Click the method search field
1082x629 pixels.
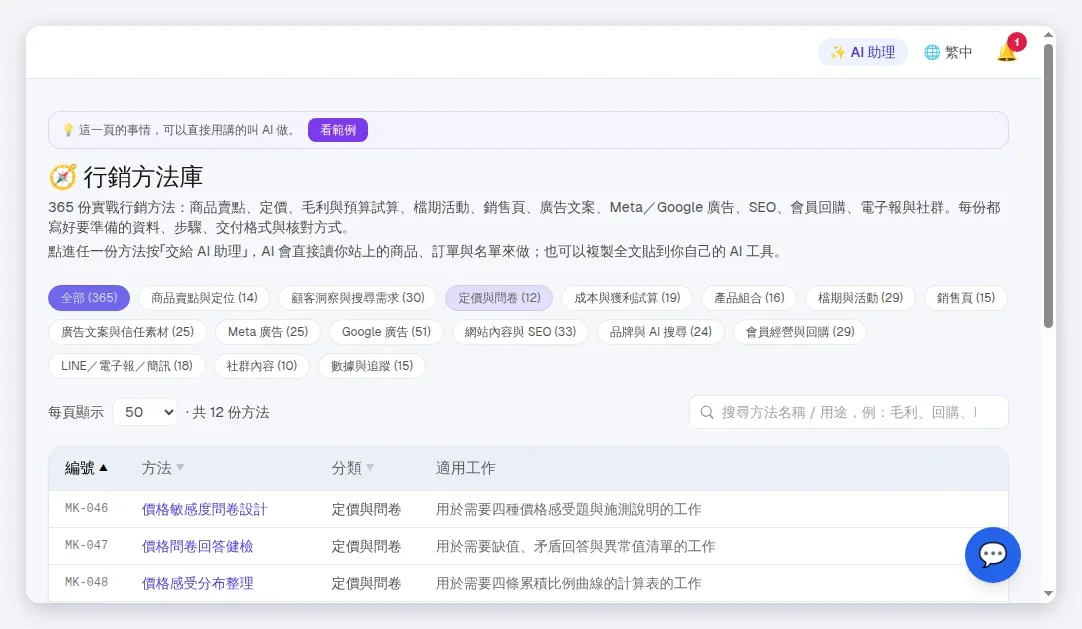pos(849,412)
